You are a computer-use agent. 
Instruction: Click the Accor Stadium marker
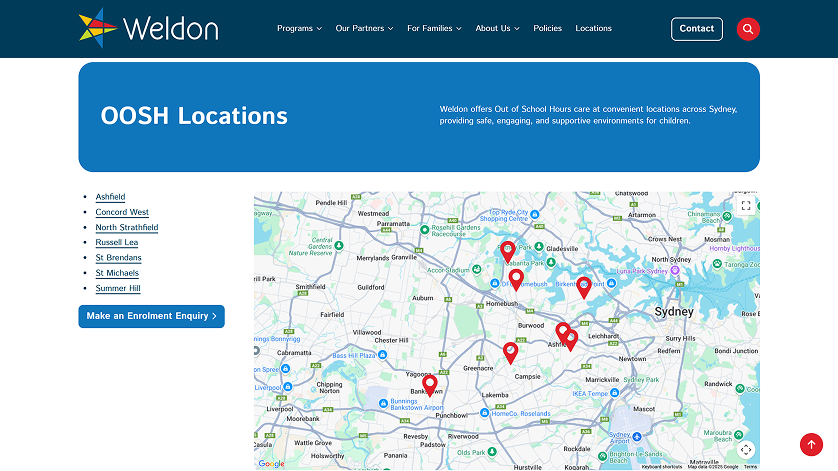475,269
